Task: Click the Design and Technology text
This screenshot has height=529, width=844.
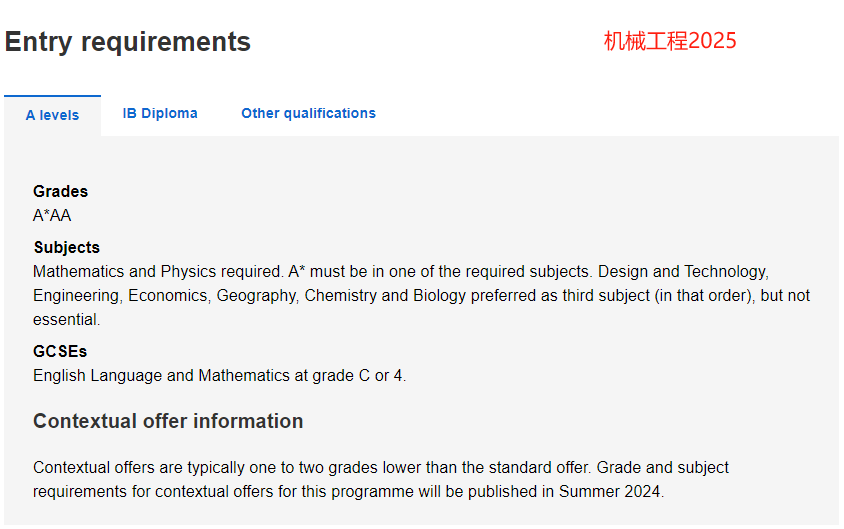Action: 683,271
